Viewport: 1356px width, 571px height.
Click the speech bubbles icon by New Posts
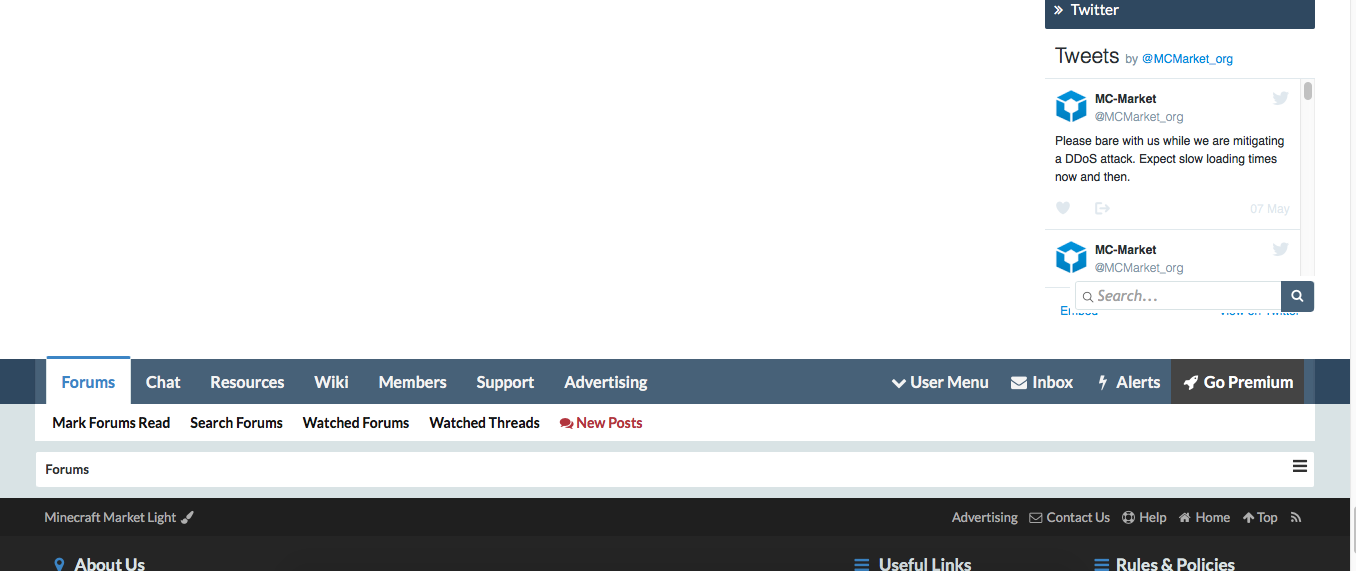pos(566,423)
